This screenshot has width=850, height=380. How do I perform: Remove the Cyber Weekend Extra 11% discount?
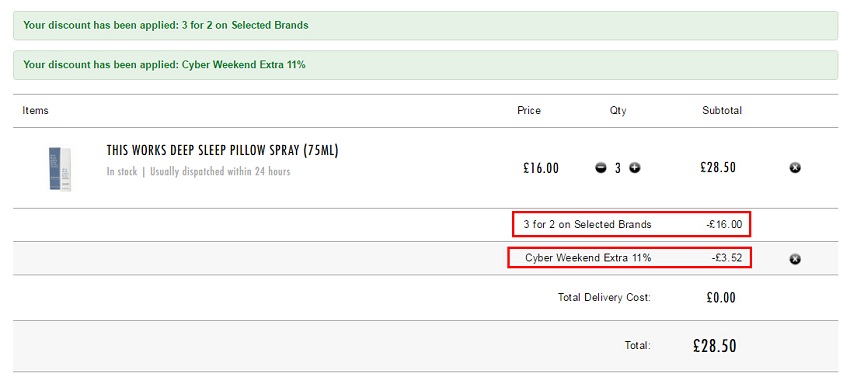pyautogui.click(x=795, y=259)
